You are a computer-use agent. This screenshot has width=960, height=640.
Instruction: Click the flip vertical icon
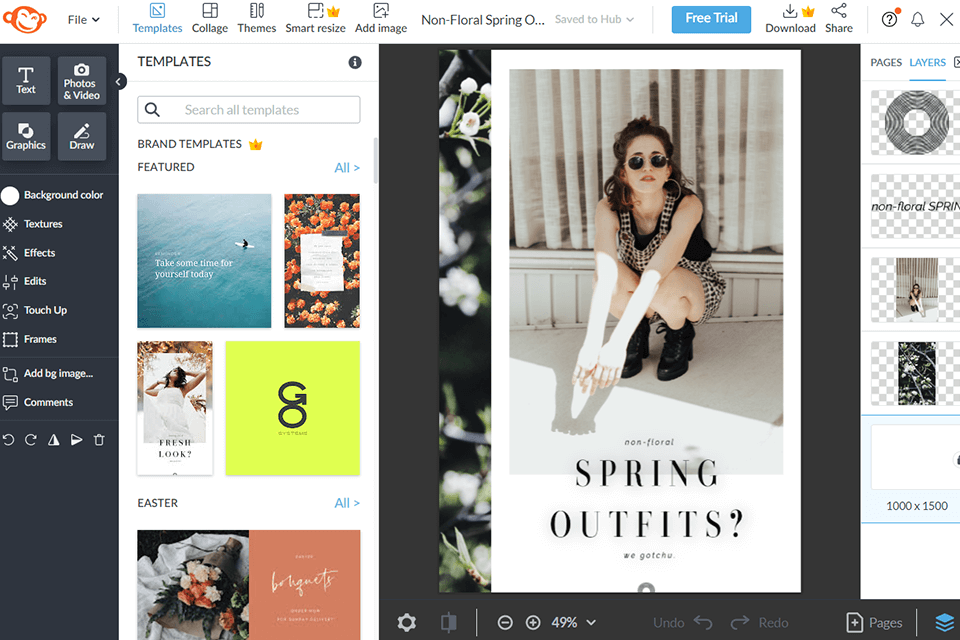tap(77, 440)
